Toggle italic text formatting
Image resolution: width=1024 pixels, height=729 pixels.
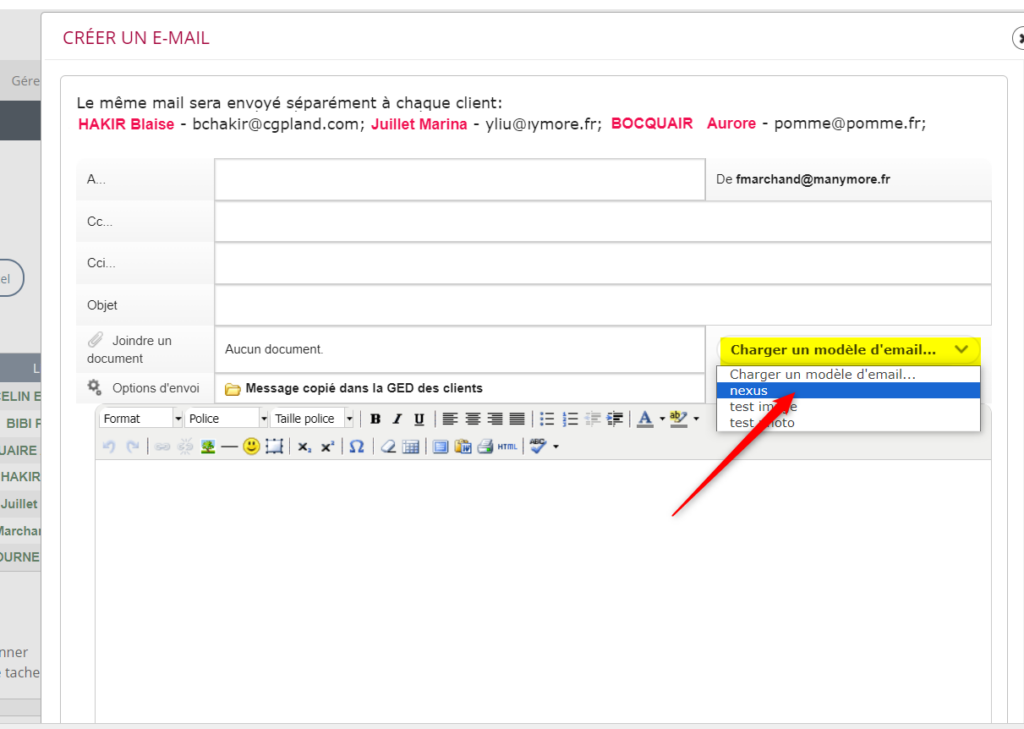click(x=397, y=419)
